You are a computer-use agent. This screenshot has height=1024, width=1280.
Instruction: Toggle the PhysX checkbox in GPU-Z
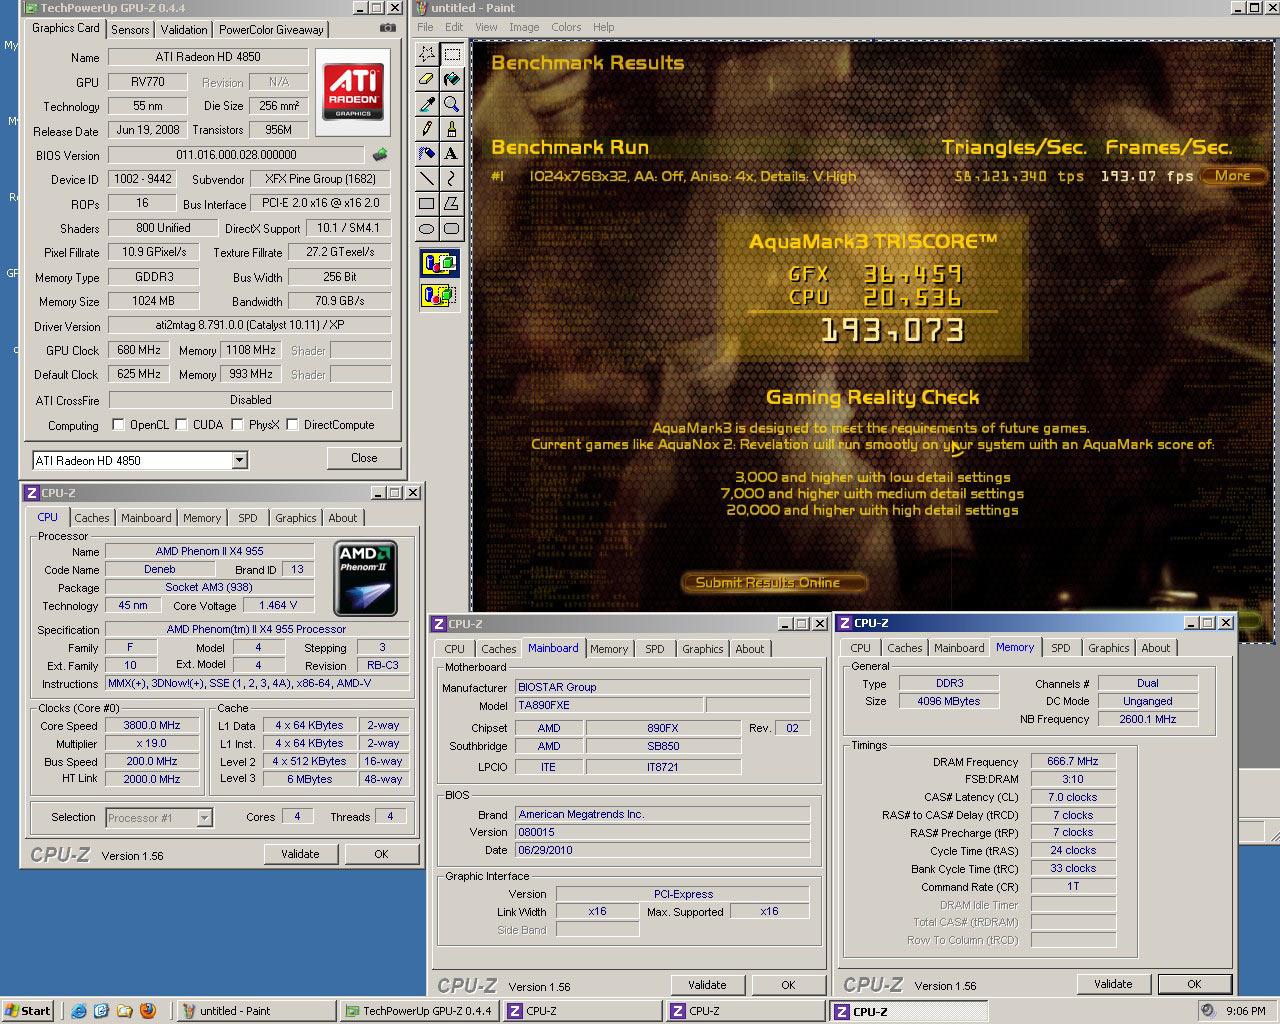point(237,425)
